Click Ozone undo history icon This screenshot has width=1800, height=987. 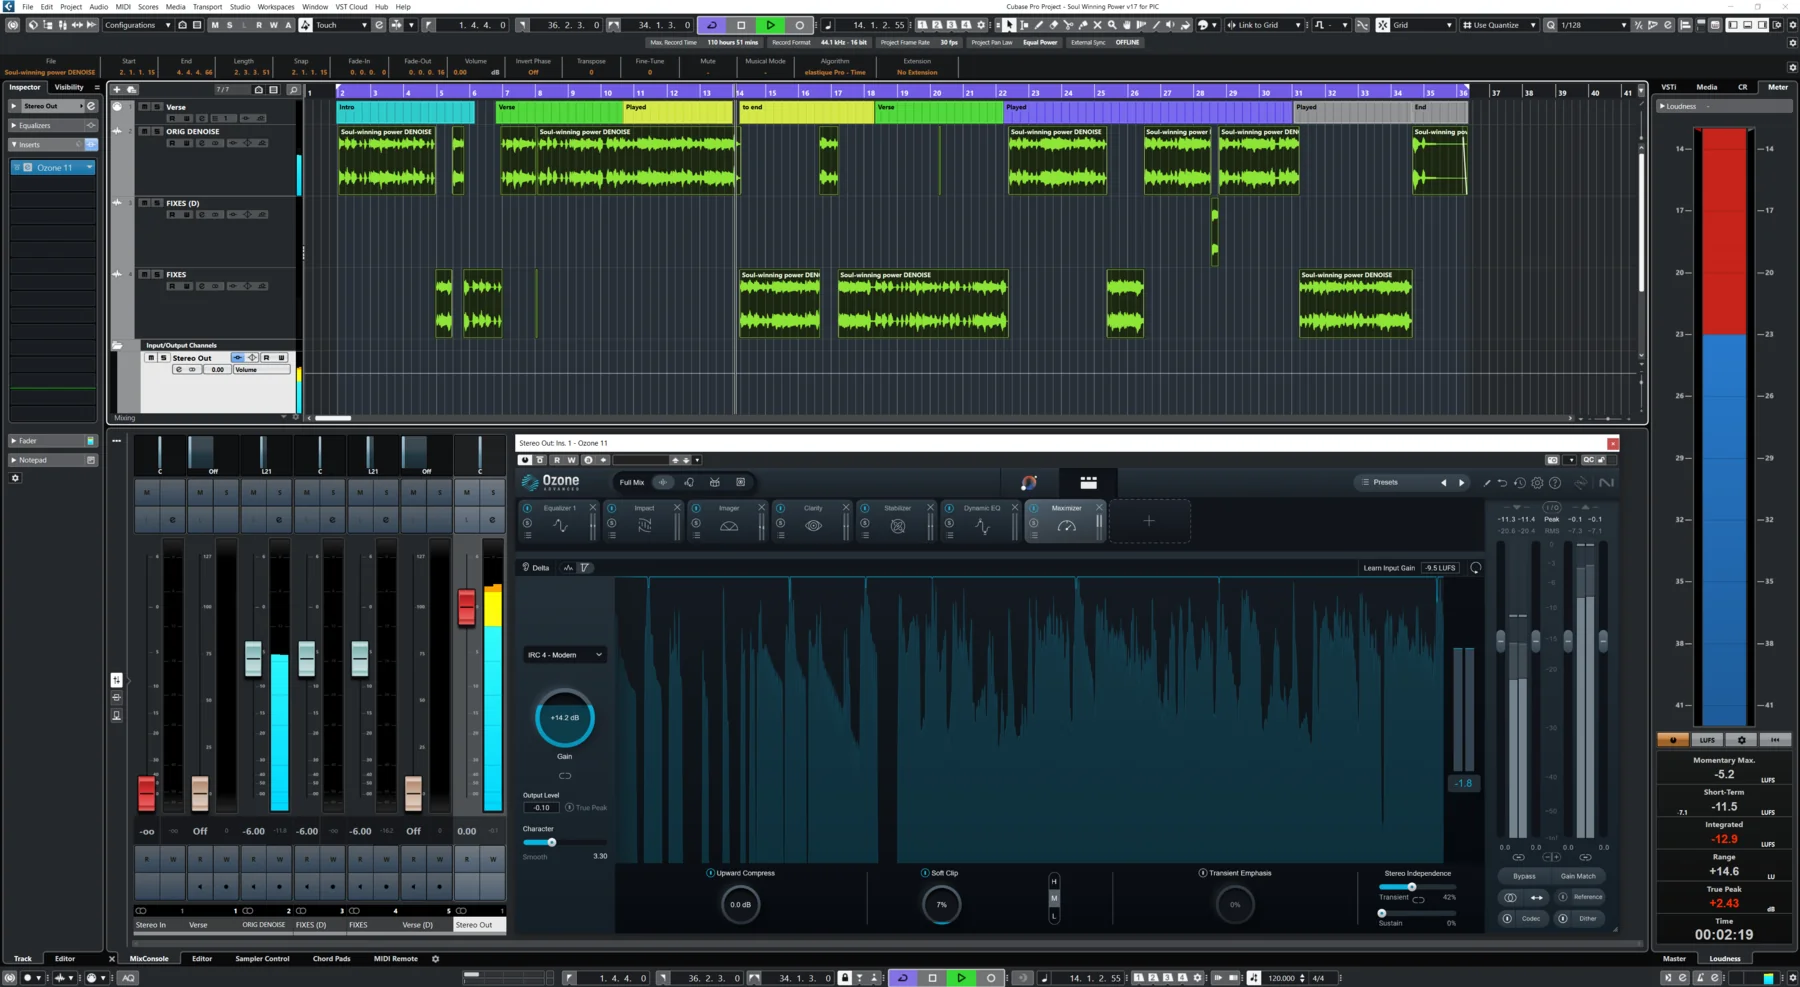click(1520, 483)
